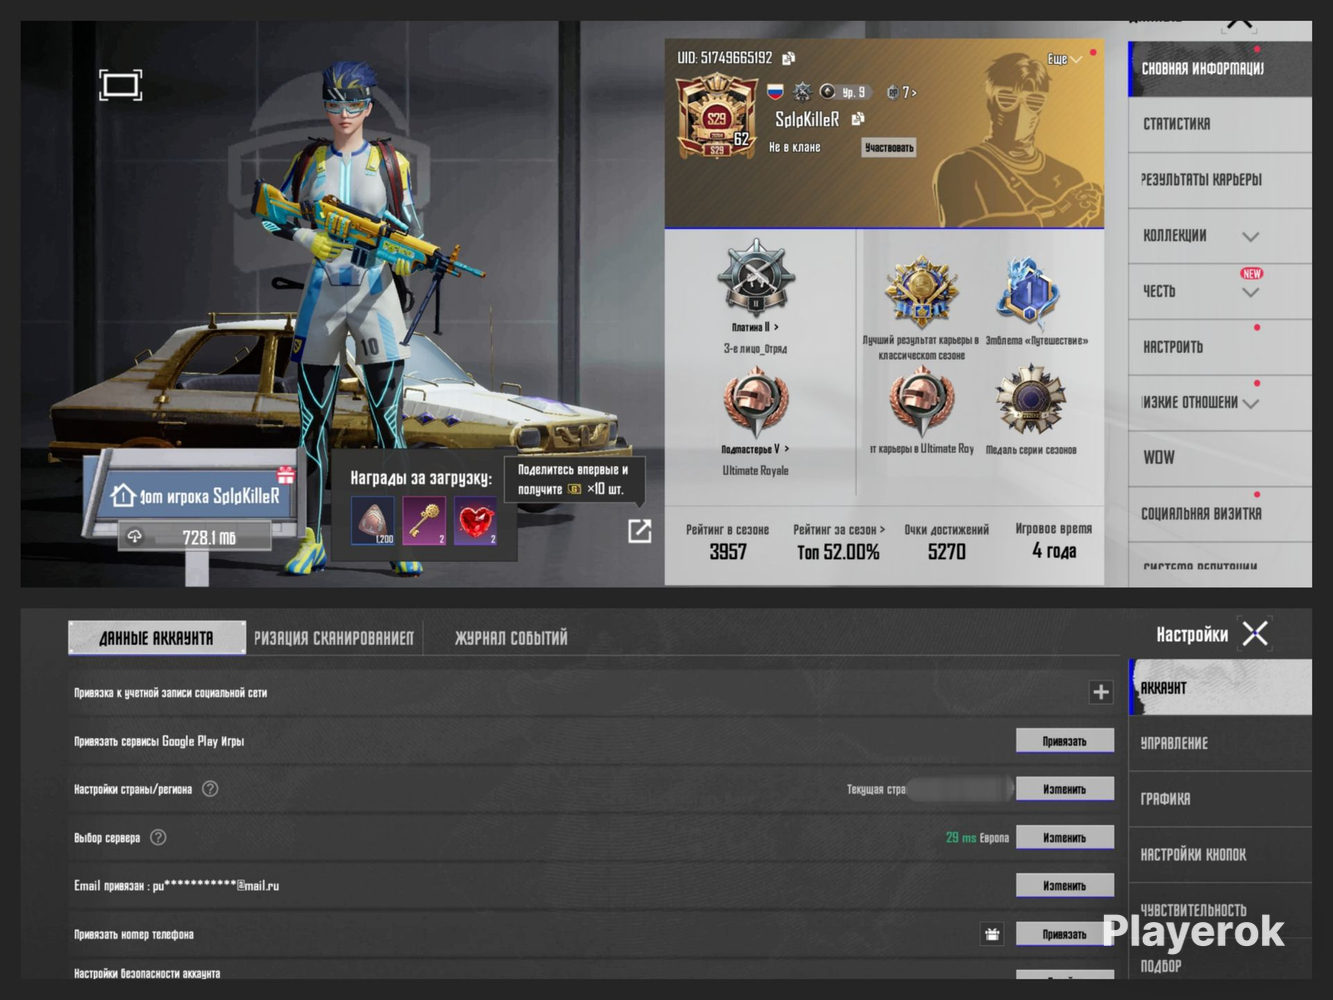Click the plus icon for social account linking

coord(1101,692)
